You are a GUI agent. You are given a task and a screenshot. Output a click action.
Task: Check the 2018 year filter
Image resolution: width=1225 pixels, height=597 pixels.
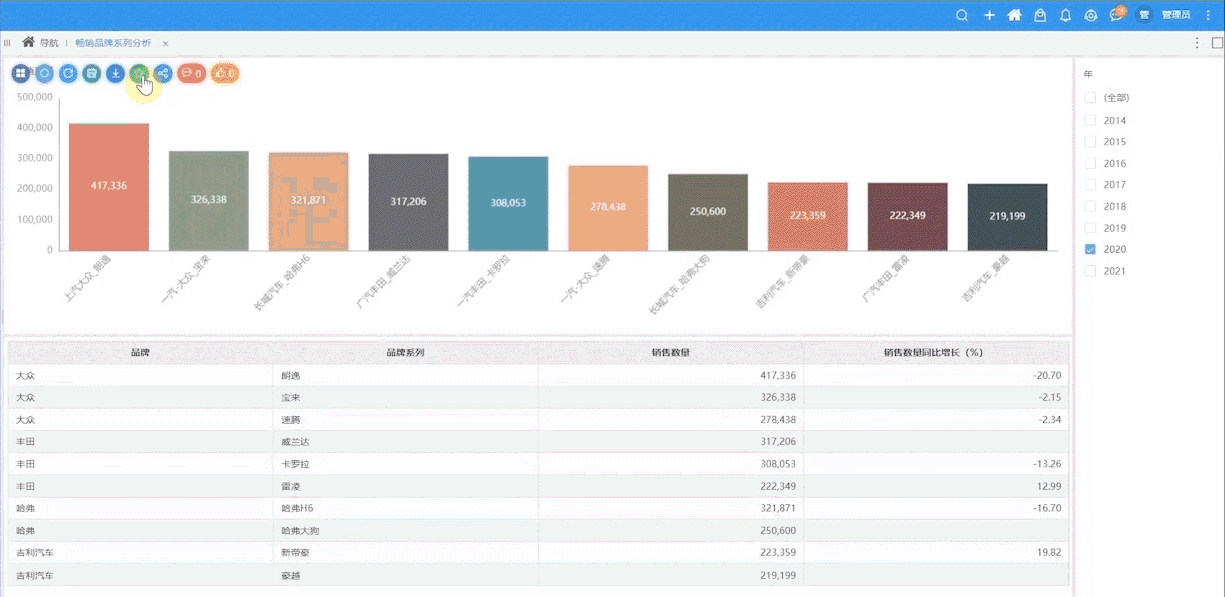coord(1091,206)
